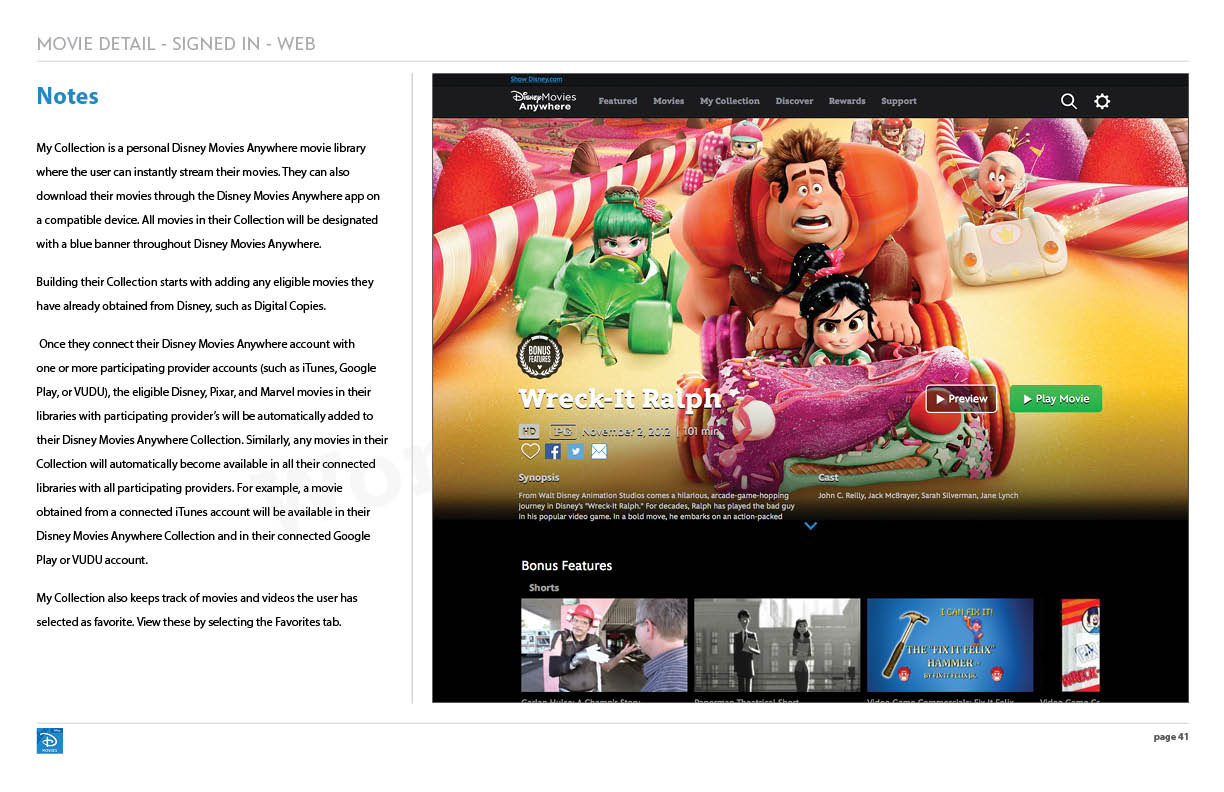Click the Show Disney.com link
The image size is (1224, 792).
[x=536, y=79]
